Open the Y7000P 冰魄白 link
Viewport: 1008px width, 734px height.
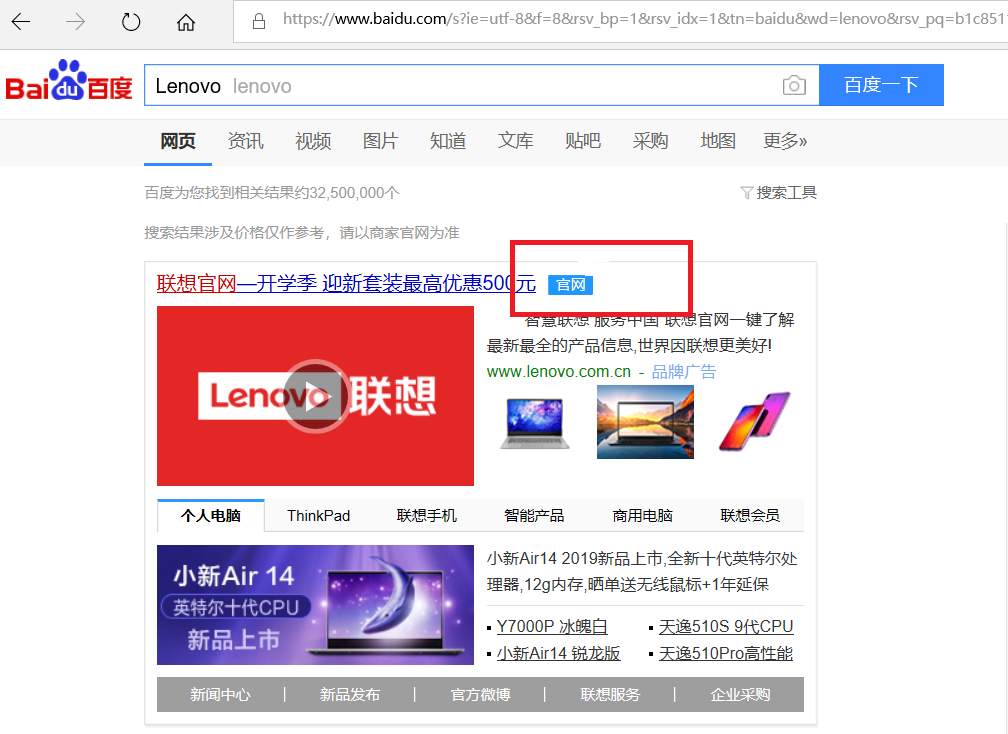[552, 627]
